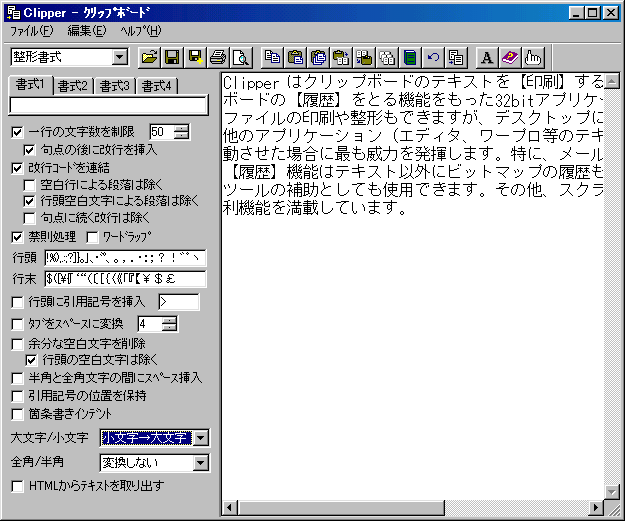625x521 pixels.
Task: Click the green book icon
Action: click(x=410, y=58)
